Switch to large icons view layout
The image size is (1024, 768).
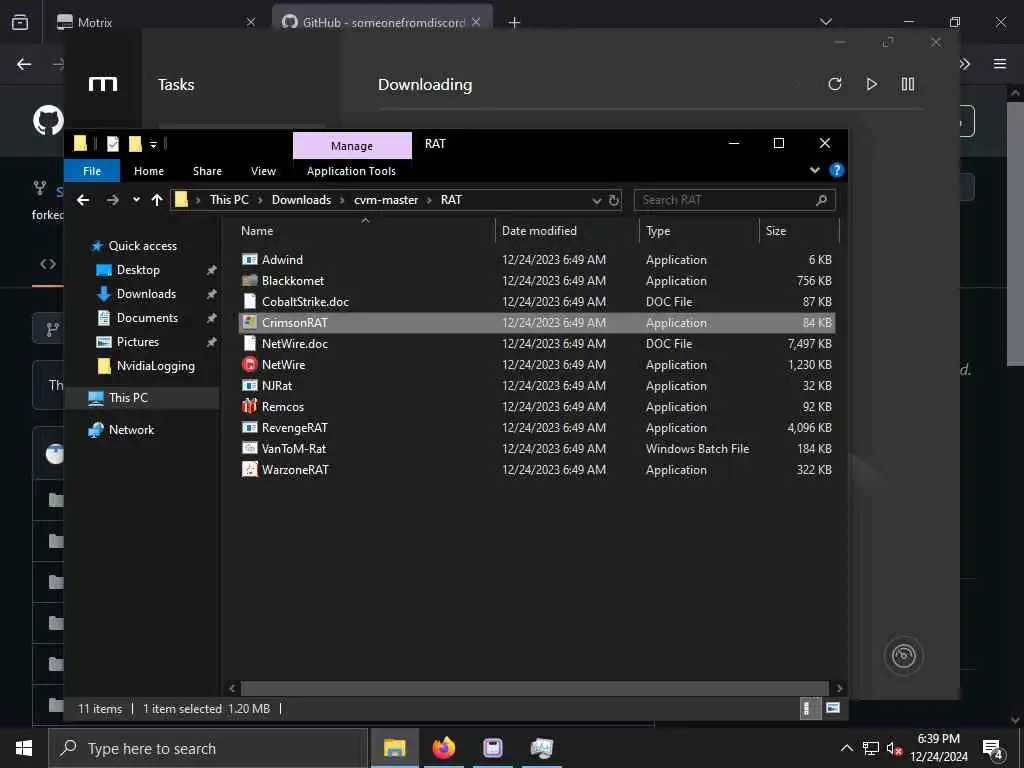[x=833, y=708]
